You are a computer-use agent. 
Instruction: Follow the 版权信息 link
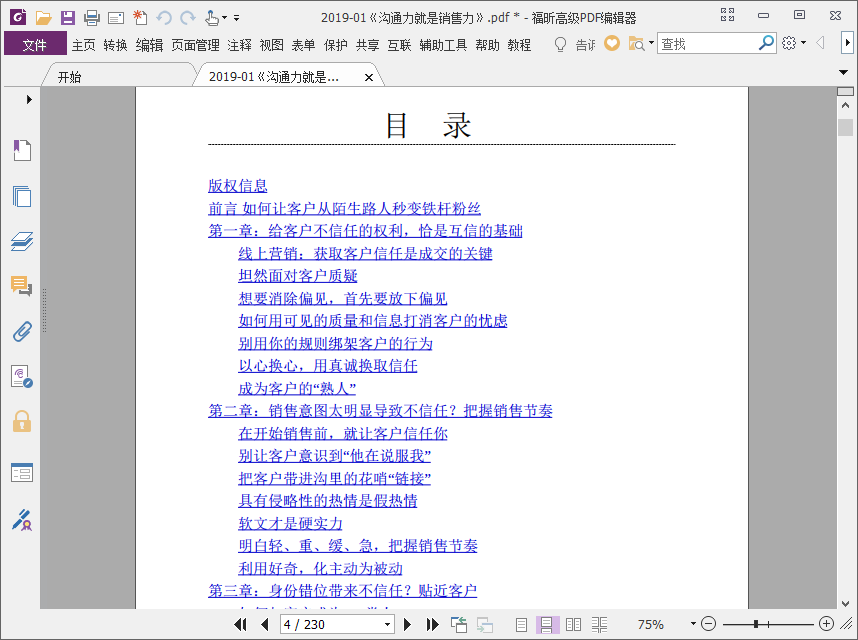tap(237, 185)
